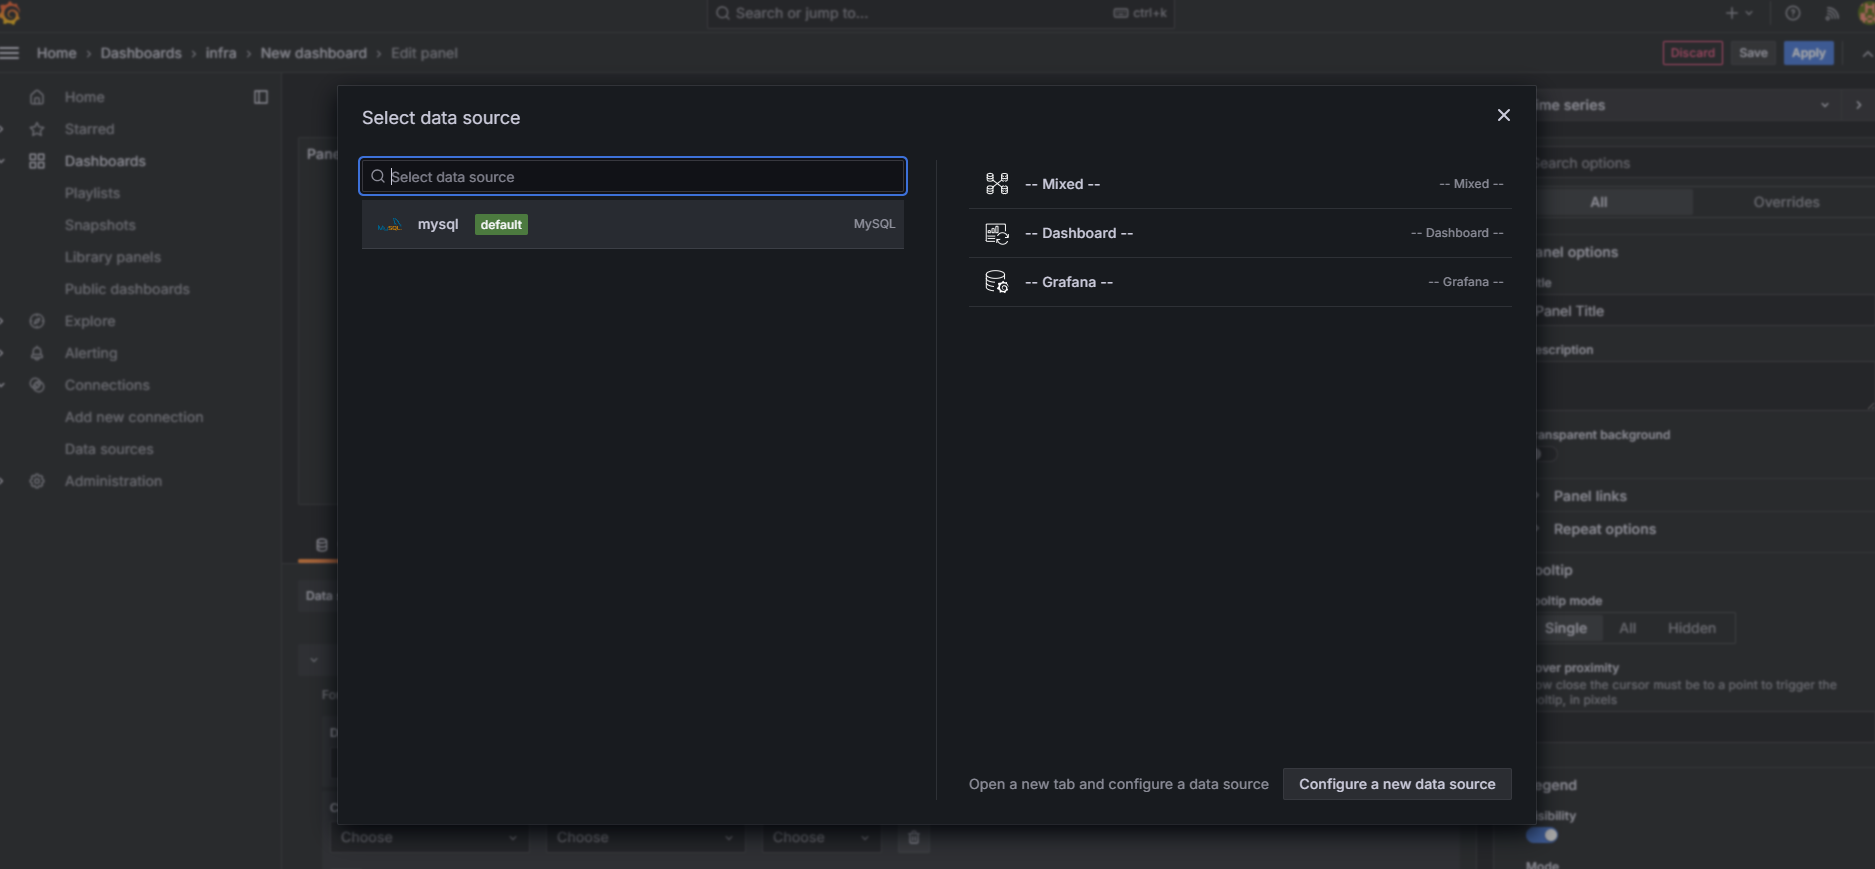The image size is (1875, 869).
Task: Click the Alerting bell icon
Action: point(37,353)
